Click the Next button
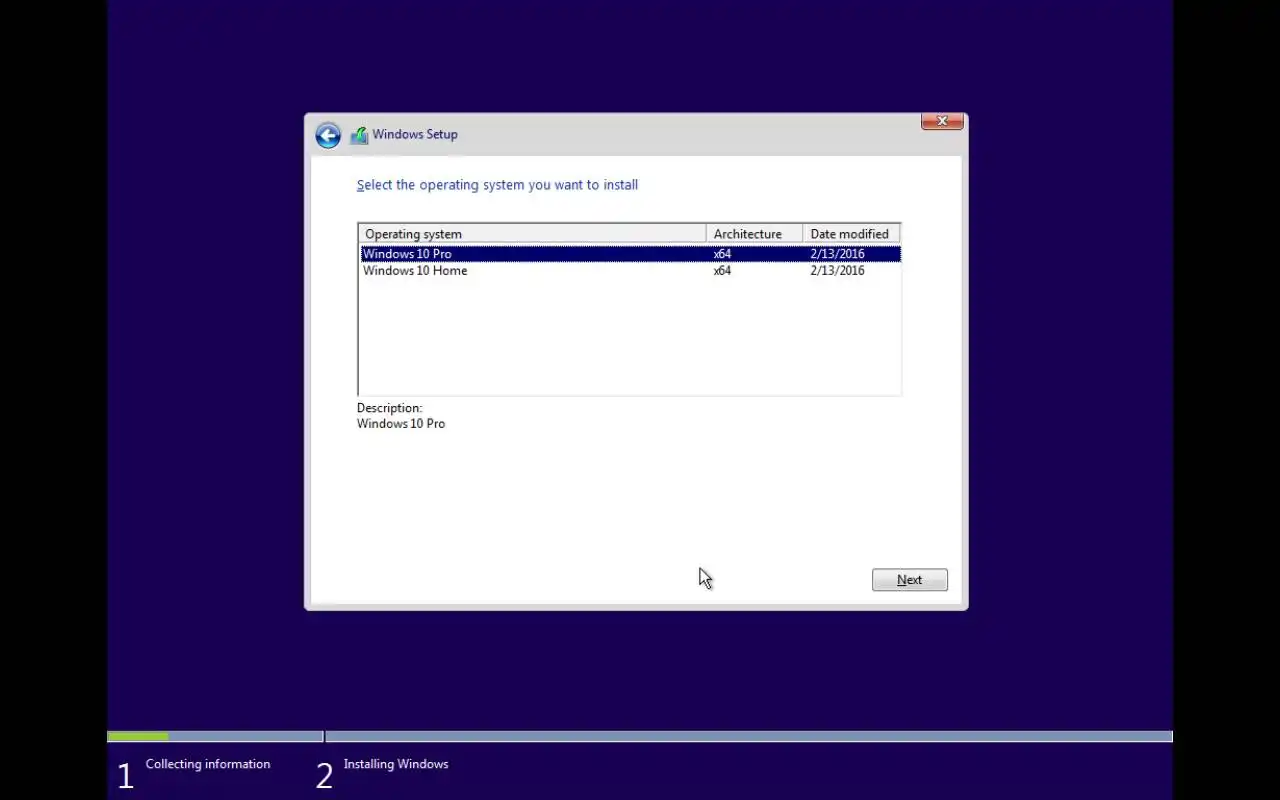The image size is (1280, 800). coord(909,580)
